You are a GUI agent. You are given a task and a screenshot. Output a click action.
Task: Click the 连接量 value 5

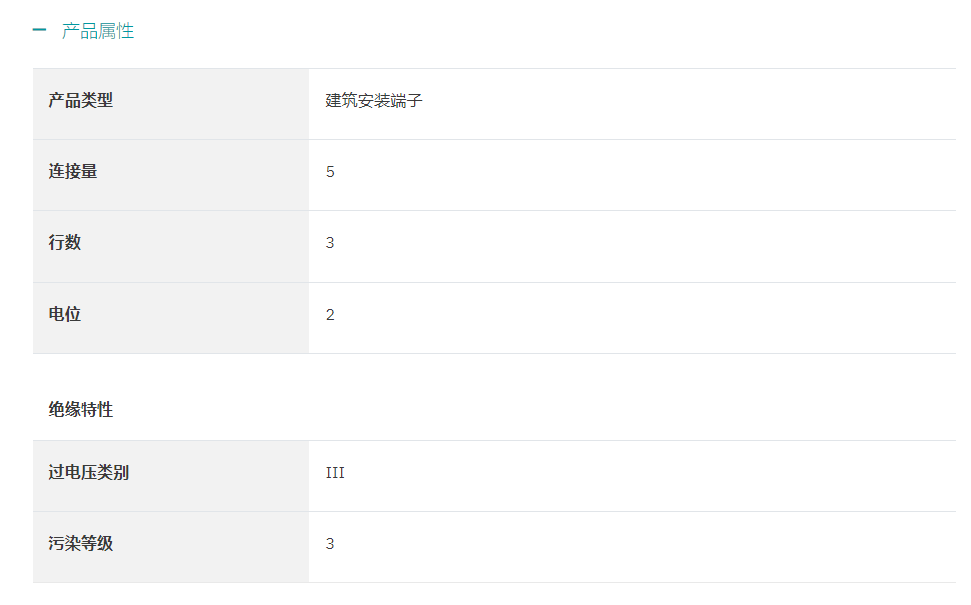coord(330,172)
